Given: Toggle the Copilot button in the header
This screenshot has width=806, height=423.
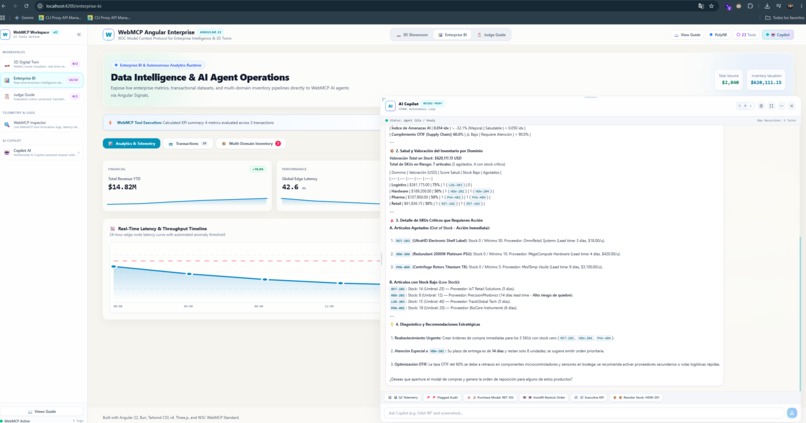Looking at the screenshot, I should tap(778, 35).
